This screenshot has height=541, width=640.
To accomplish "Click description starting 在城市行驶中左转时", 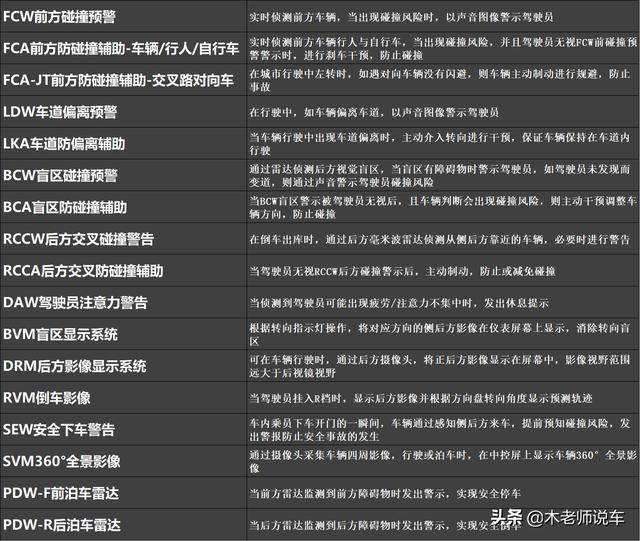I will 440,80.
